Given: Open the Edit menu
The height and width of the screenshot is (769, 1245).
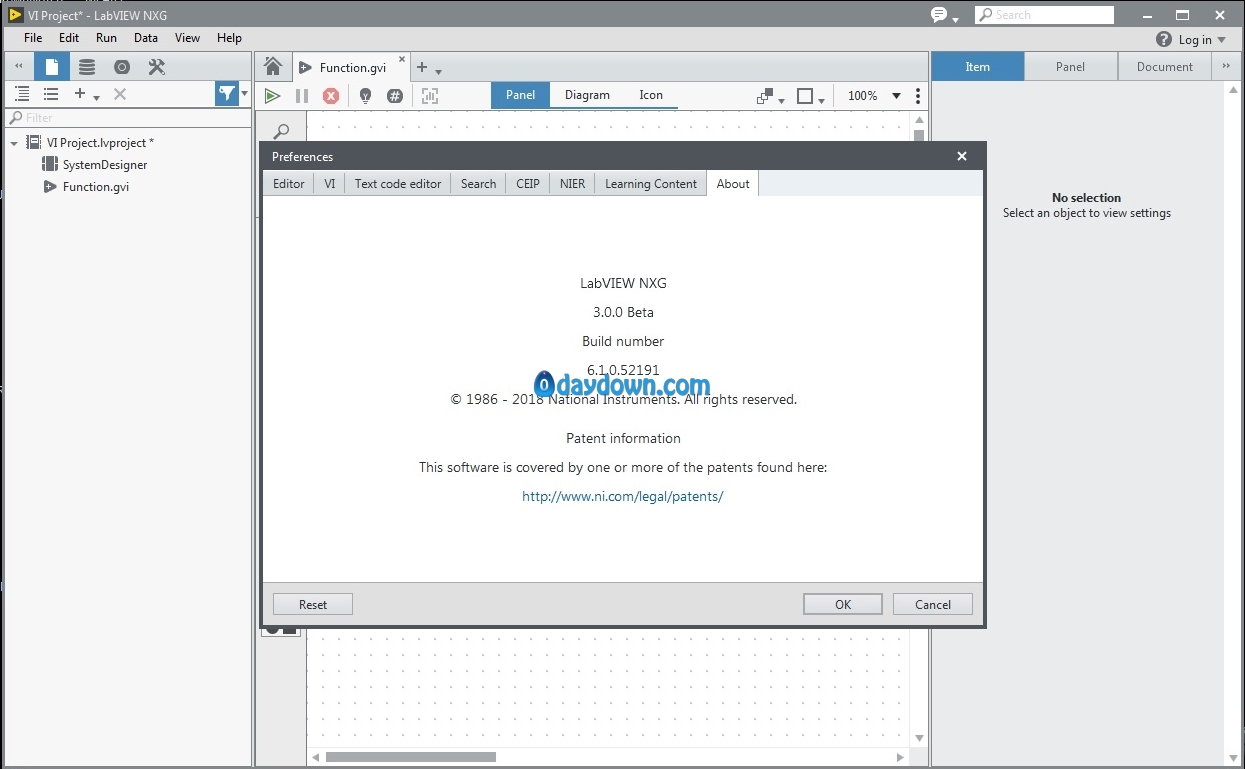Looking at the screenshot, I should click(x=69, y=38).
